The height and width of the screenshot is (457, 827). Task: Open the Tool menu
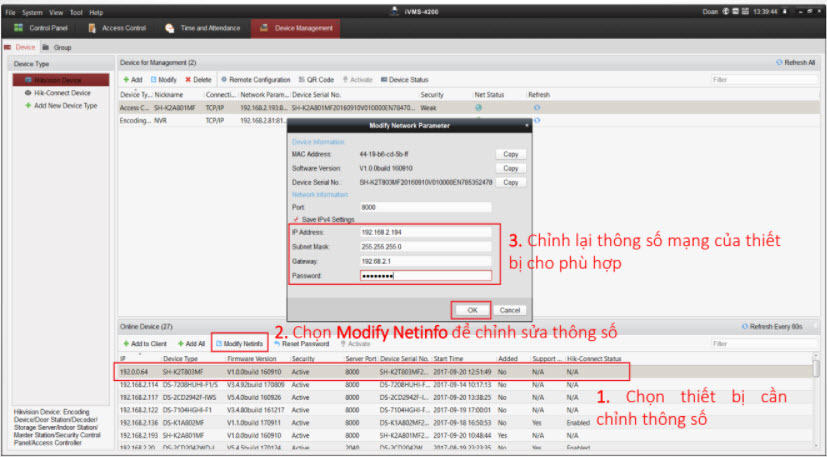point(76,12)
